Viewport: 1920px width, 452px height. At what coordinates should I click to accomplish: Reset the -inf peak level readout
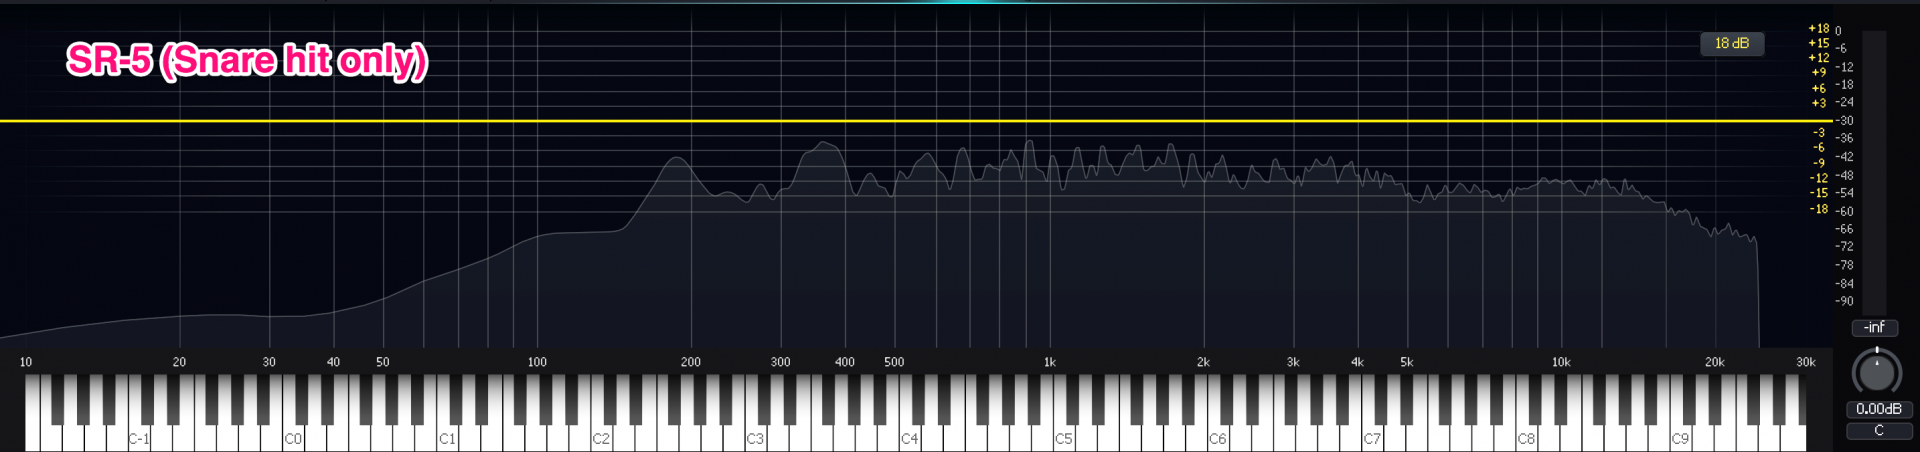click(x=1874, y=327)
